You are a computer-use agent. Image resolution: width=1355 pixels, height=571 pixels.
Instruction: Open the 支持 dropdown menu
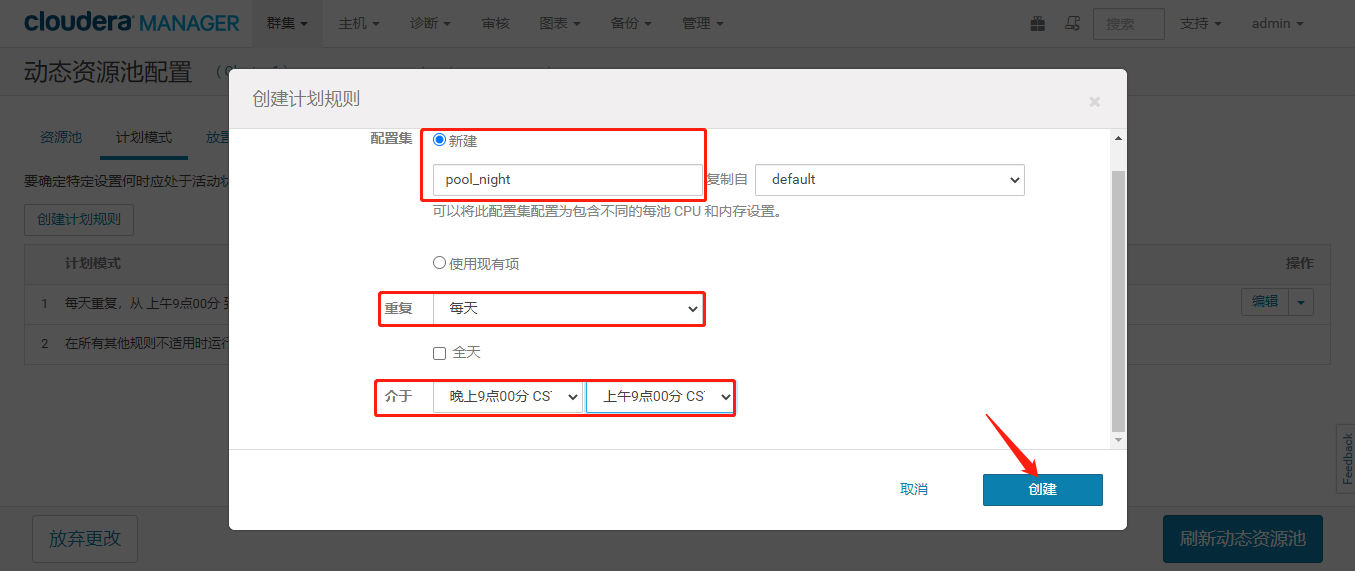(x=1201, y=23)
